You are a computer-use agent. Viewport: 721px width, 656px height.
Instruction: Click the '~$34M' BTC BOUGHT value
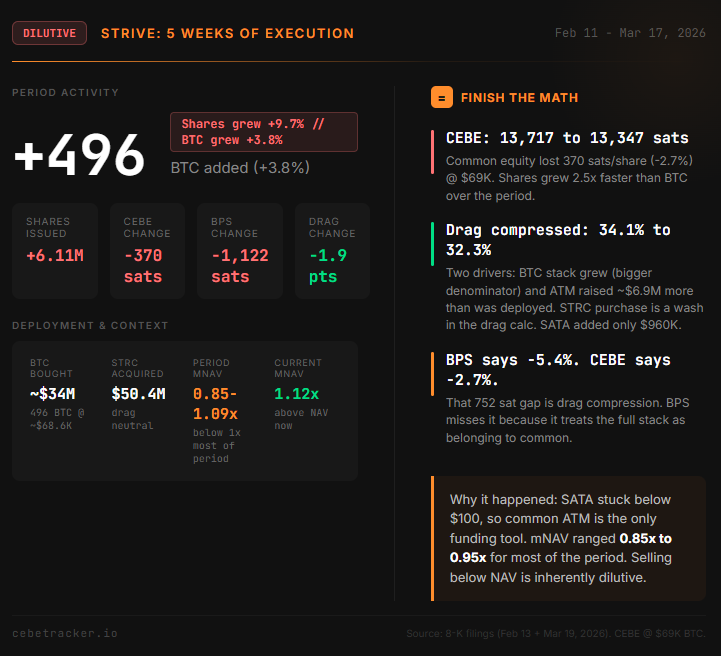(x=52, y=394)
